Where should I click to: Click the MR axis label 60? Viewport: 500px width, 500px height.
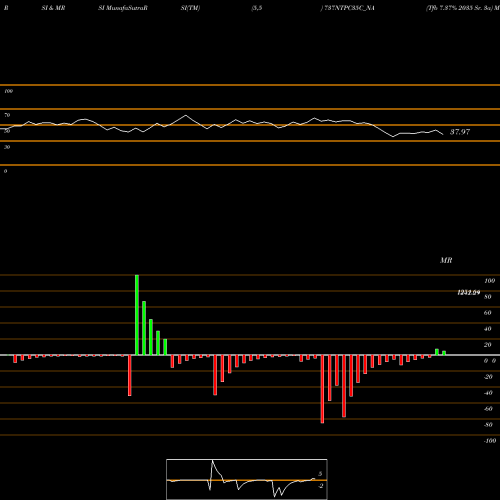[488, 313]
